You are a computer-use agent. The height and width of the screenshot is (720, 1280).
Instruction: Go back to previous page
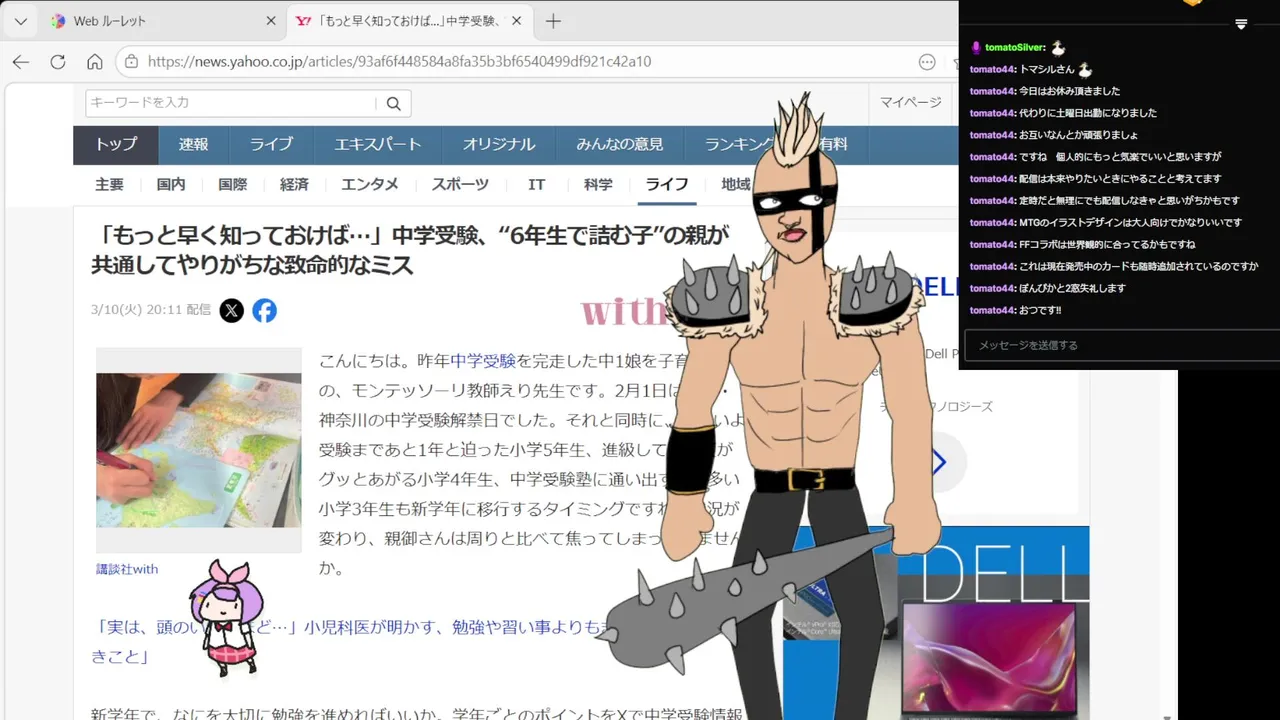[x=21, y=61]
